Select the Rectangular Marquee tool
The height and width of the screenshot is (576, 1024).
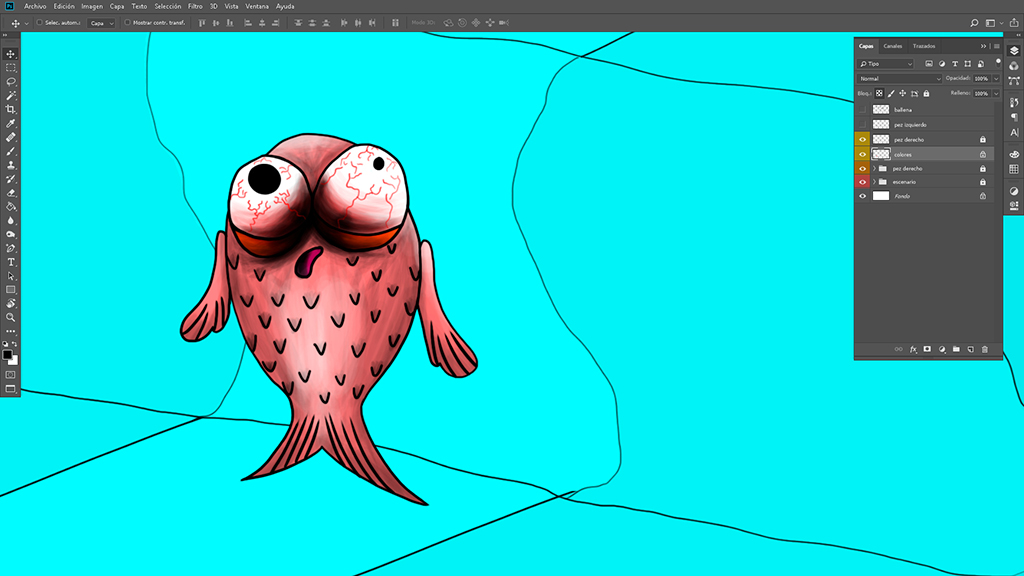click(10, 68)
